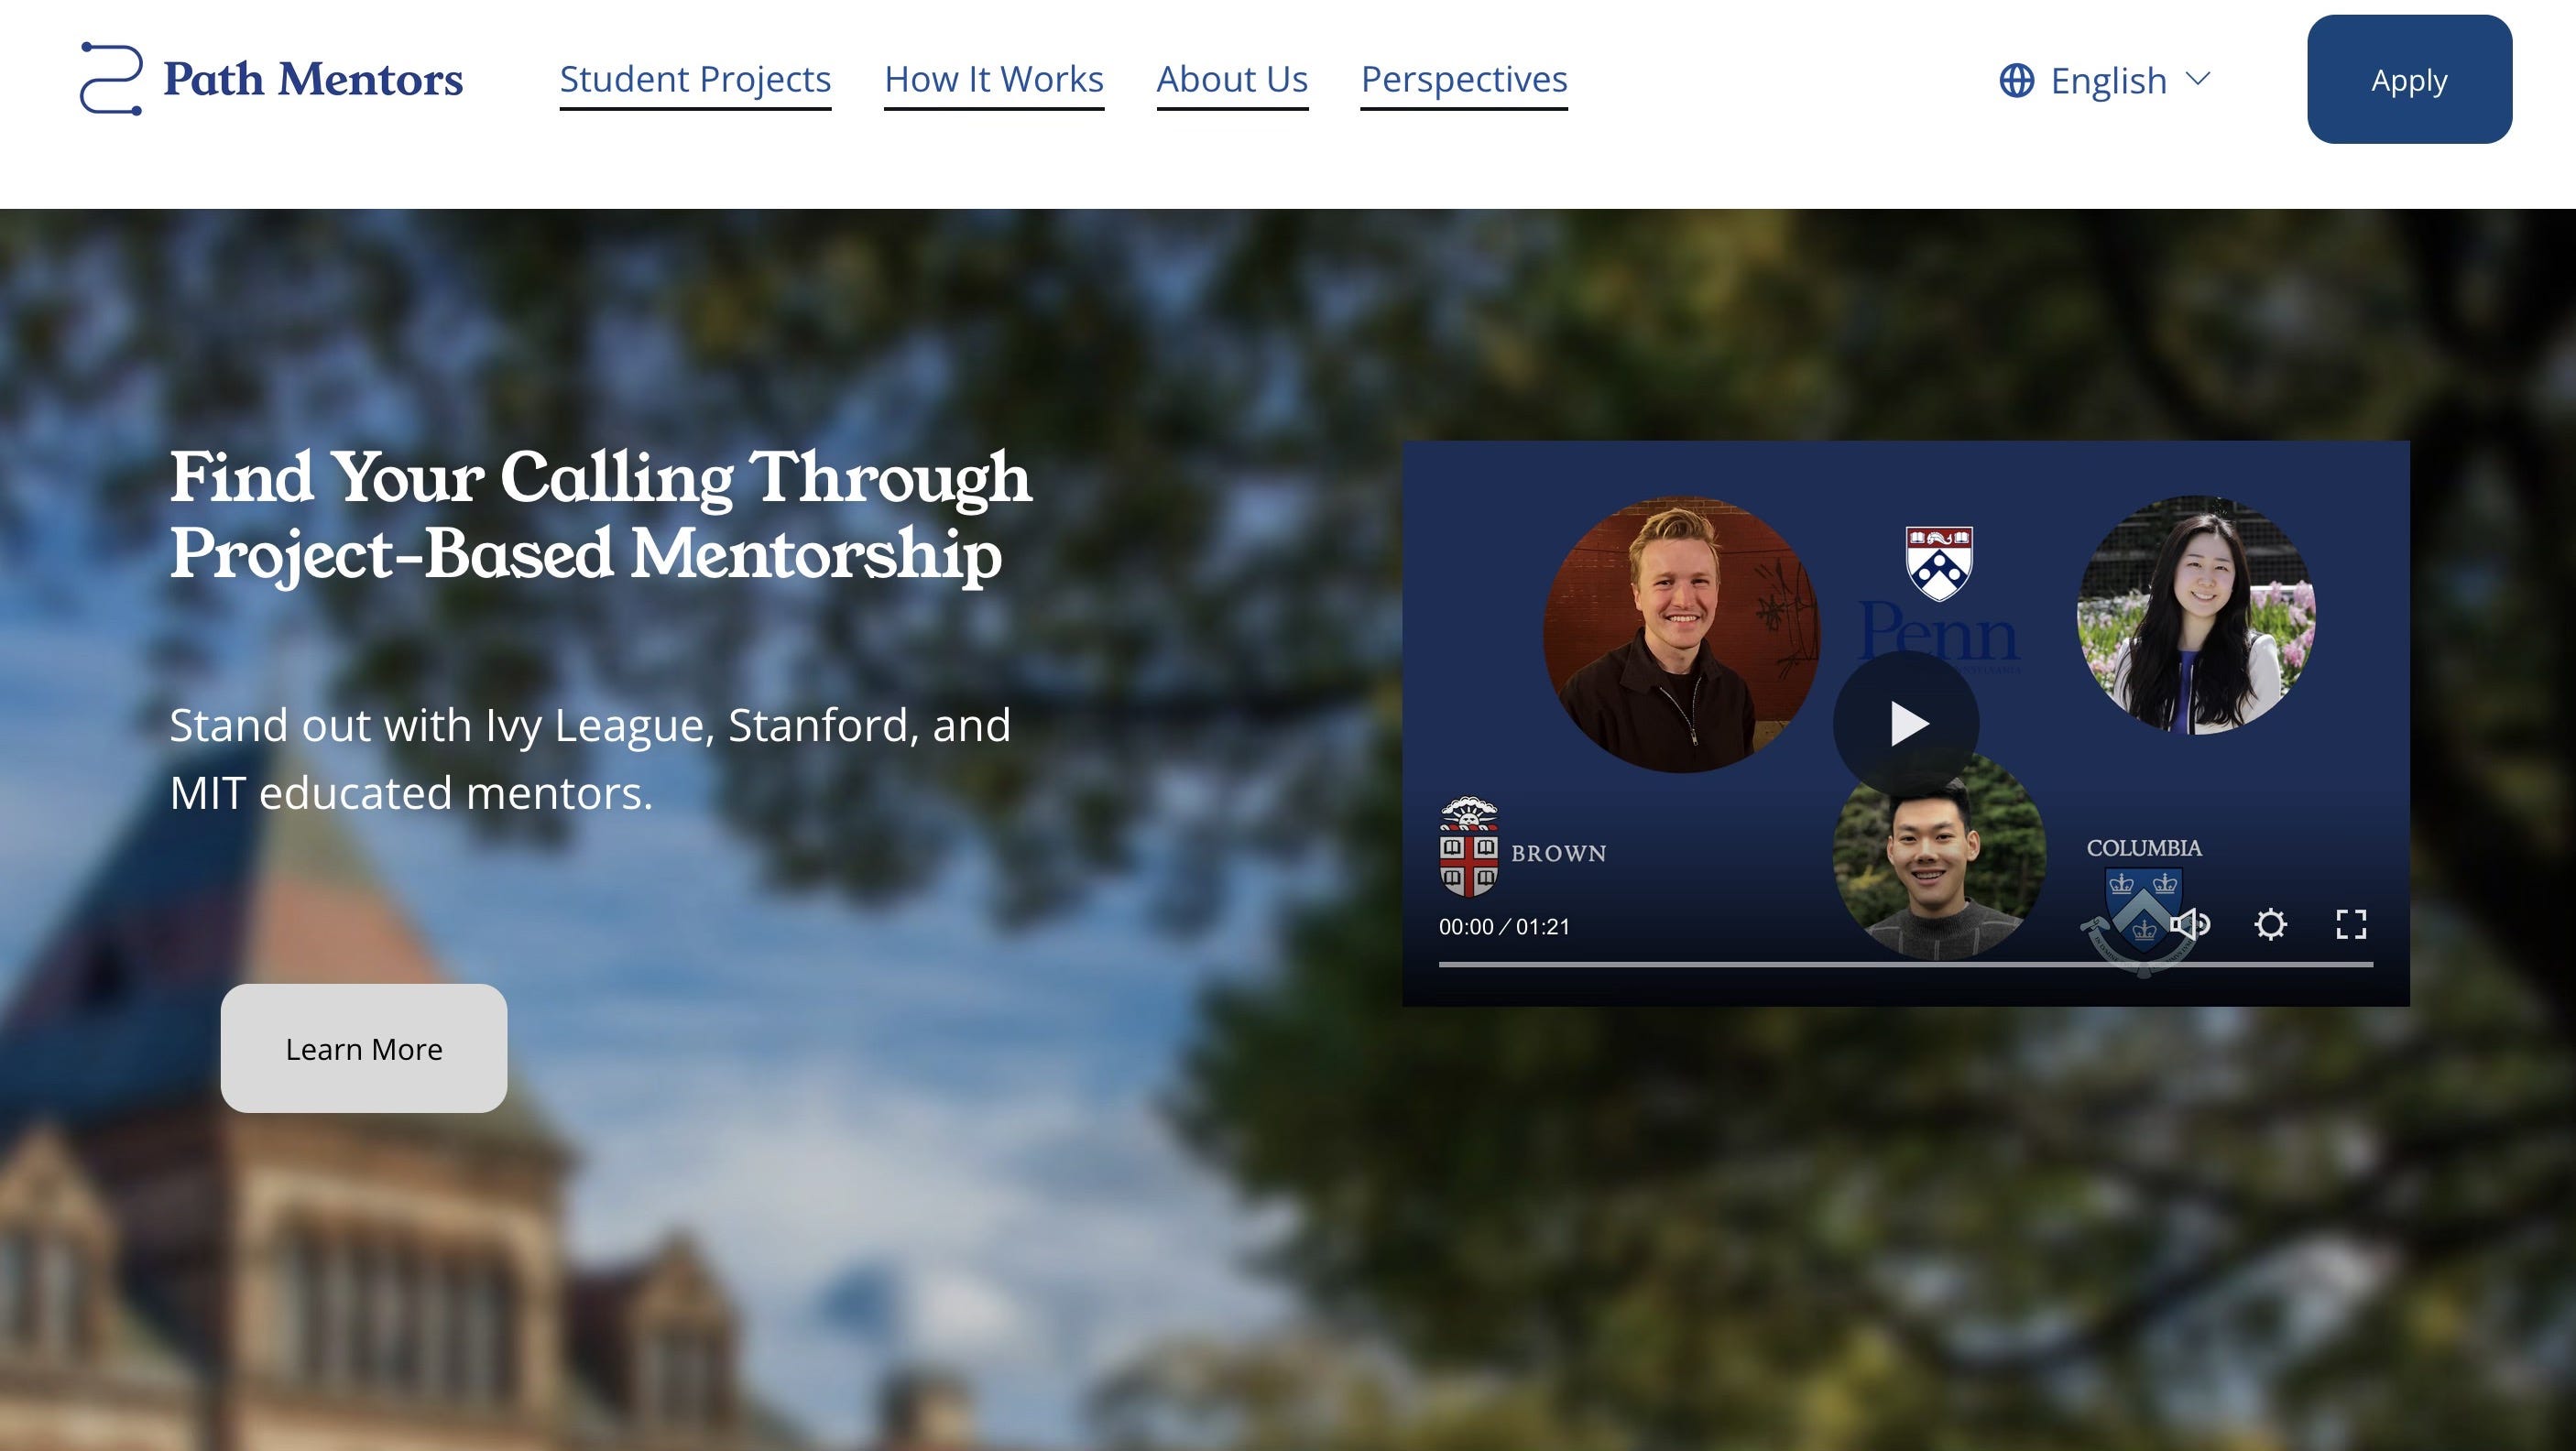Viewport: 2576px width, 1451px height.
Task: Click the 00:00 / 01:21 video timestamp
Action: (x=1504, y=927)
